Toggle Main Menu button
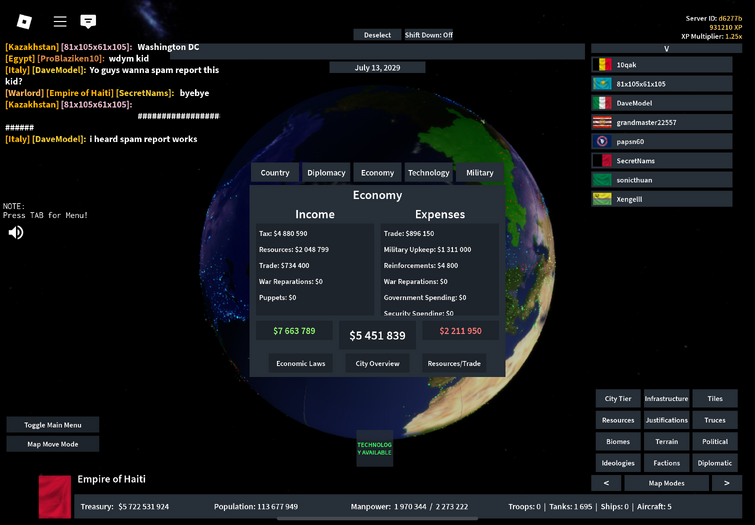This screenshot has height=525, width=755. point(53,425)
